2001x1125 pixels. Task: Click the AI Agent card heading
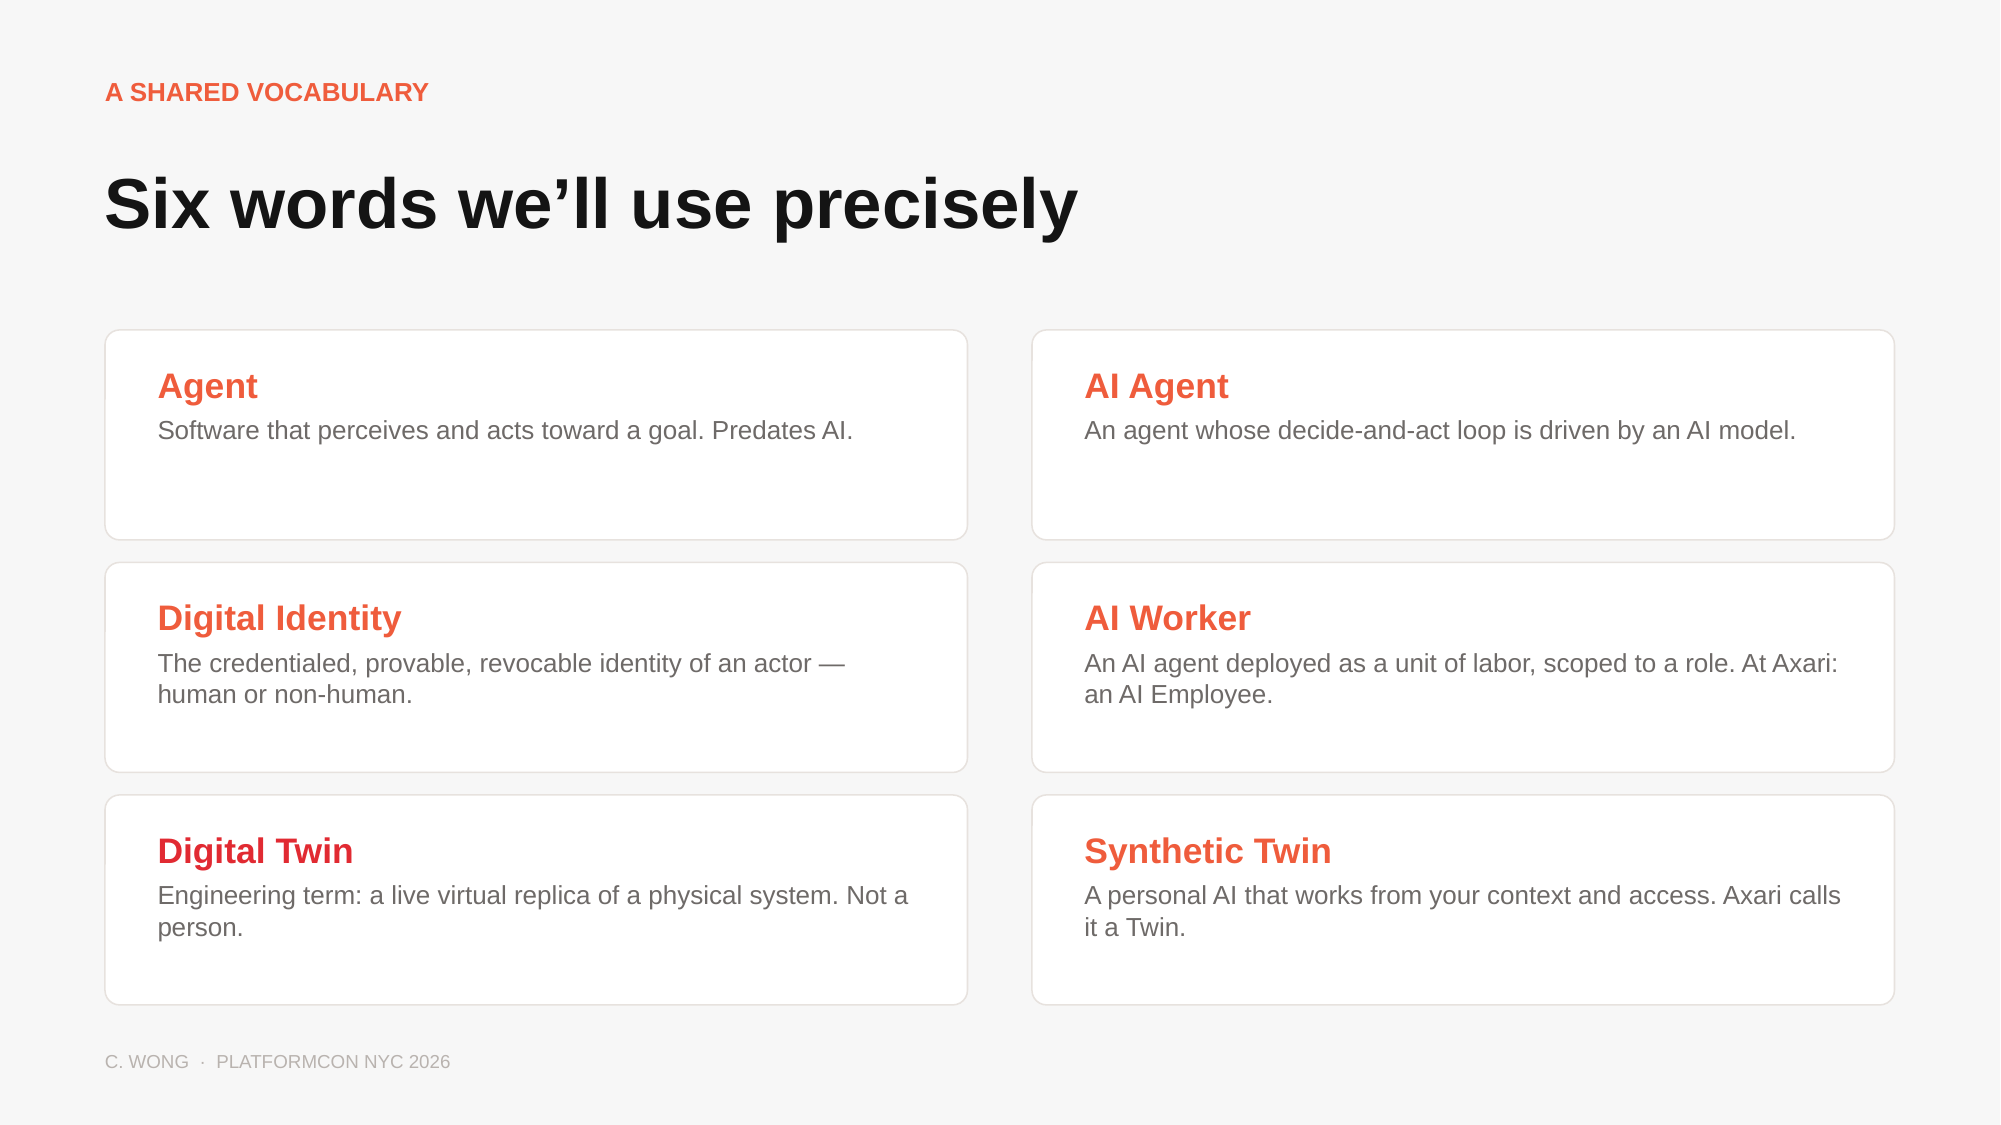pos(1156,386)
